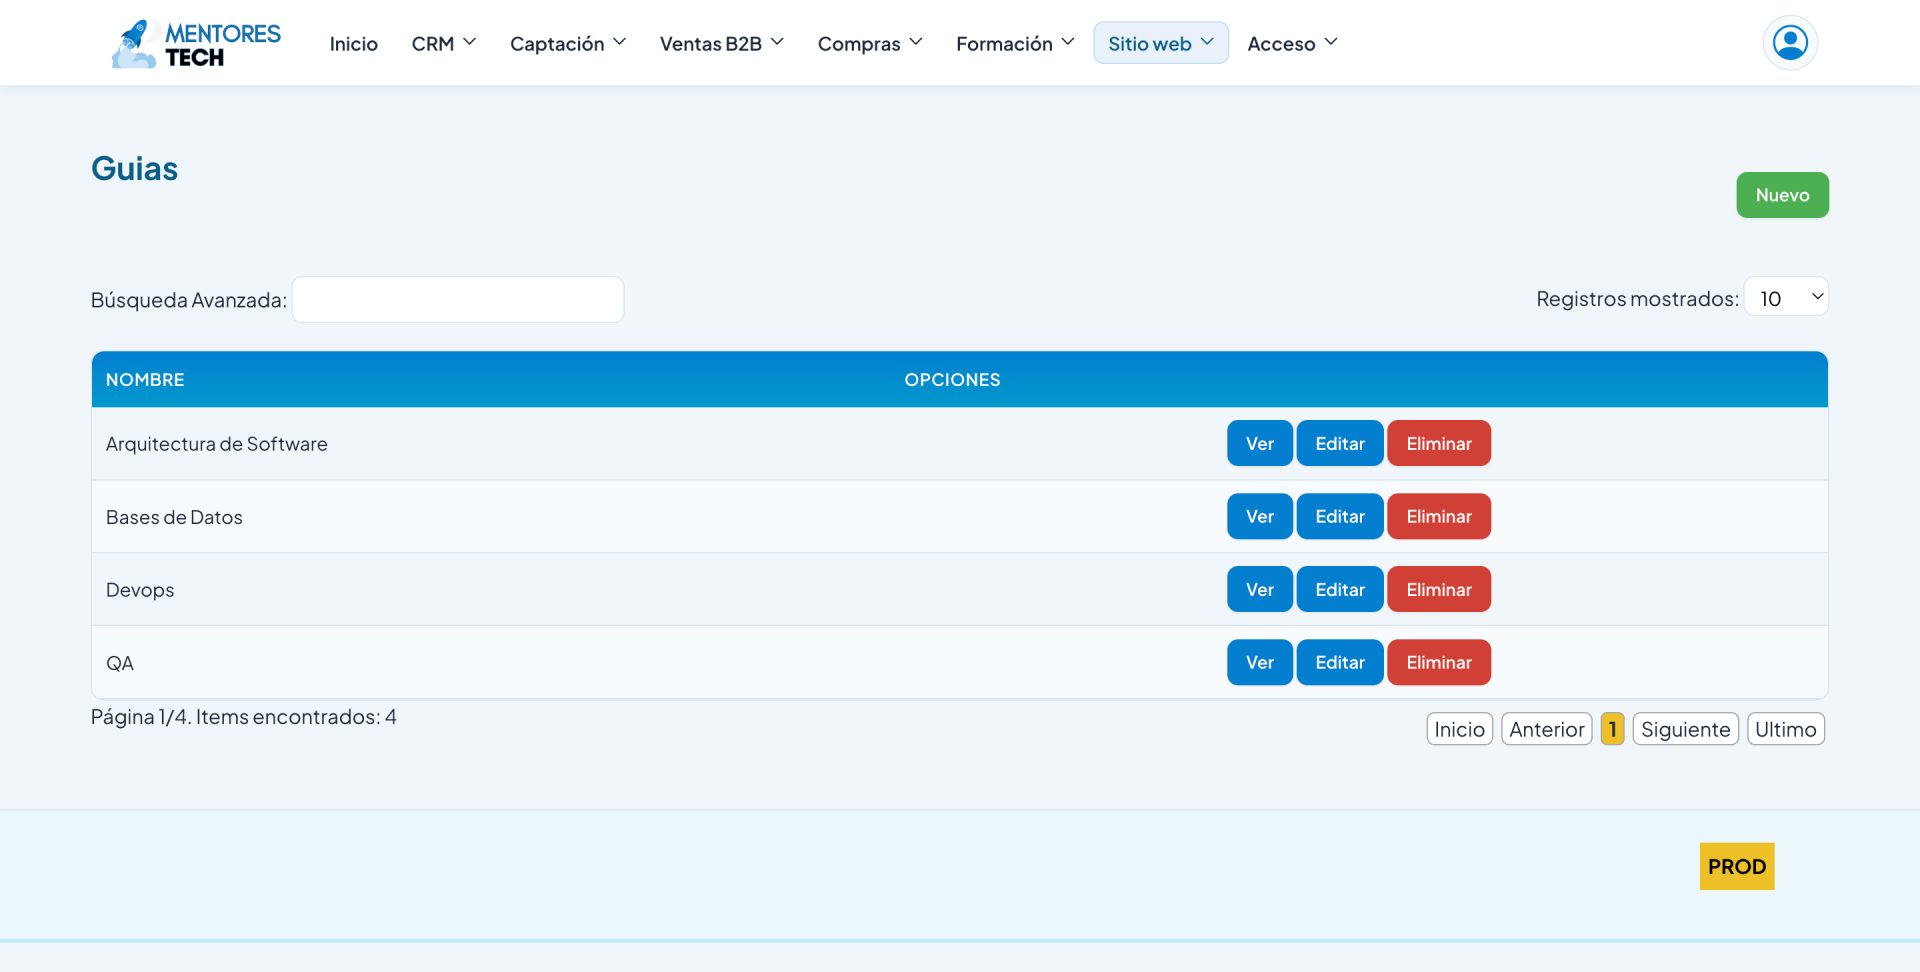Edit the Devops guide

(x=1340, y=589)
